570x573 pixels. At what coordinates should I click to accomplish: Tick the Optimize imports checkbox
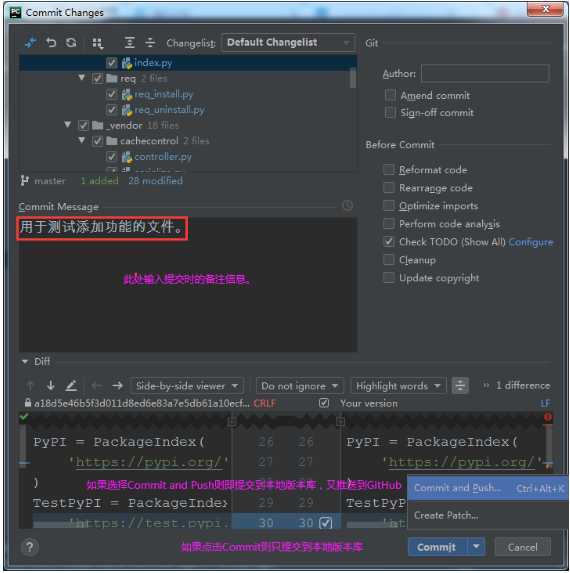pos(388,206)
